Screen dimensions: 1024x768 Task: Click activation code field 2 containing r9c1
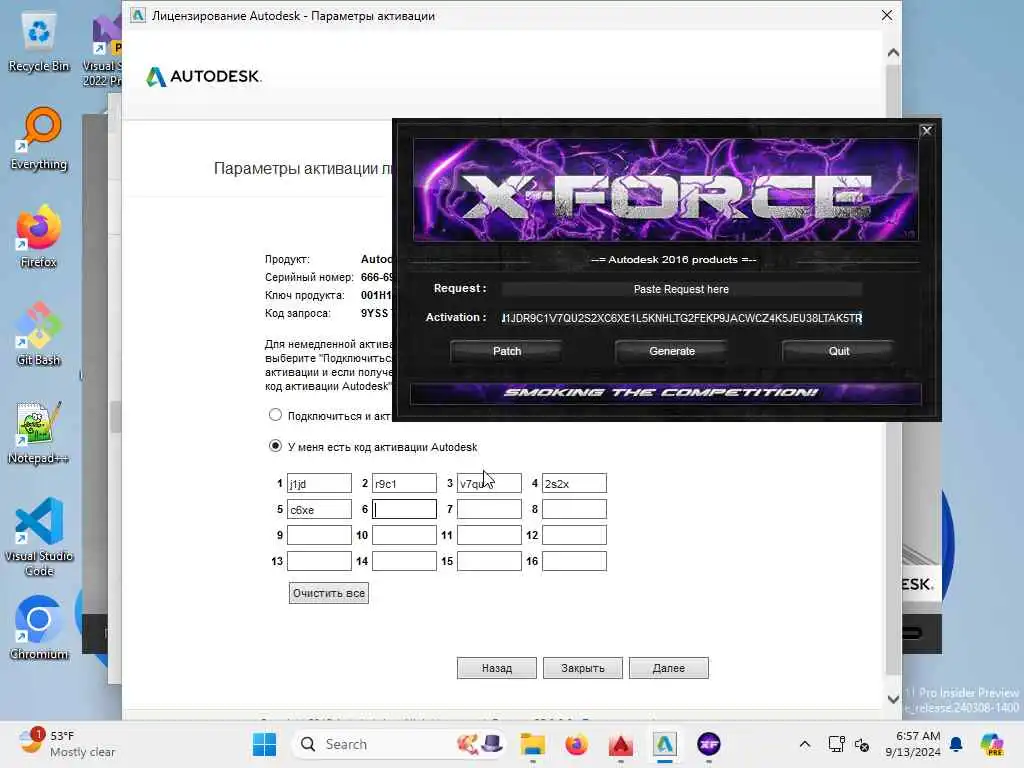click(404, 483)
